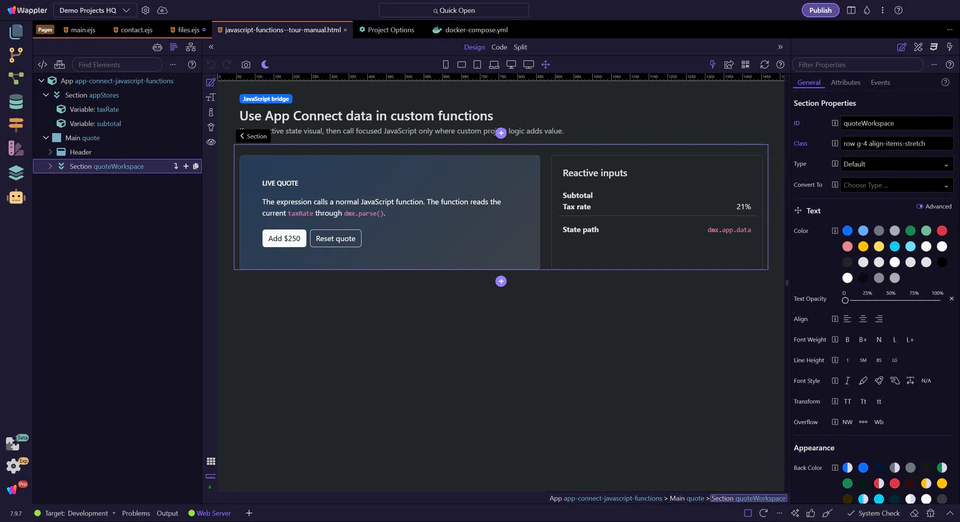This screenshot has width=960, height=522.
Task: Collapse the App app-connect-javascript-functions node
Action: click(x=41, y=81)
